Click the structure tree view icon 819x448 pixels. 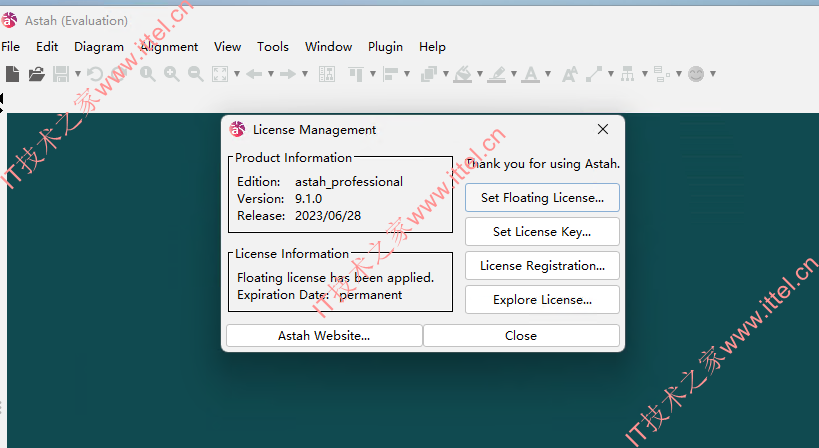click(x=327, y=74)
